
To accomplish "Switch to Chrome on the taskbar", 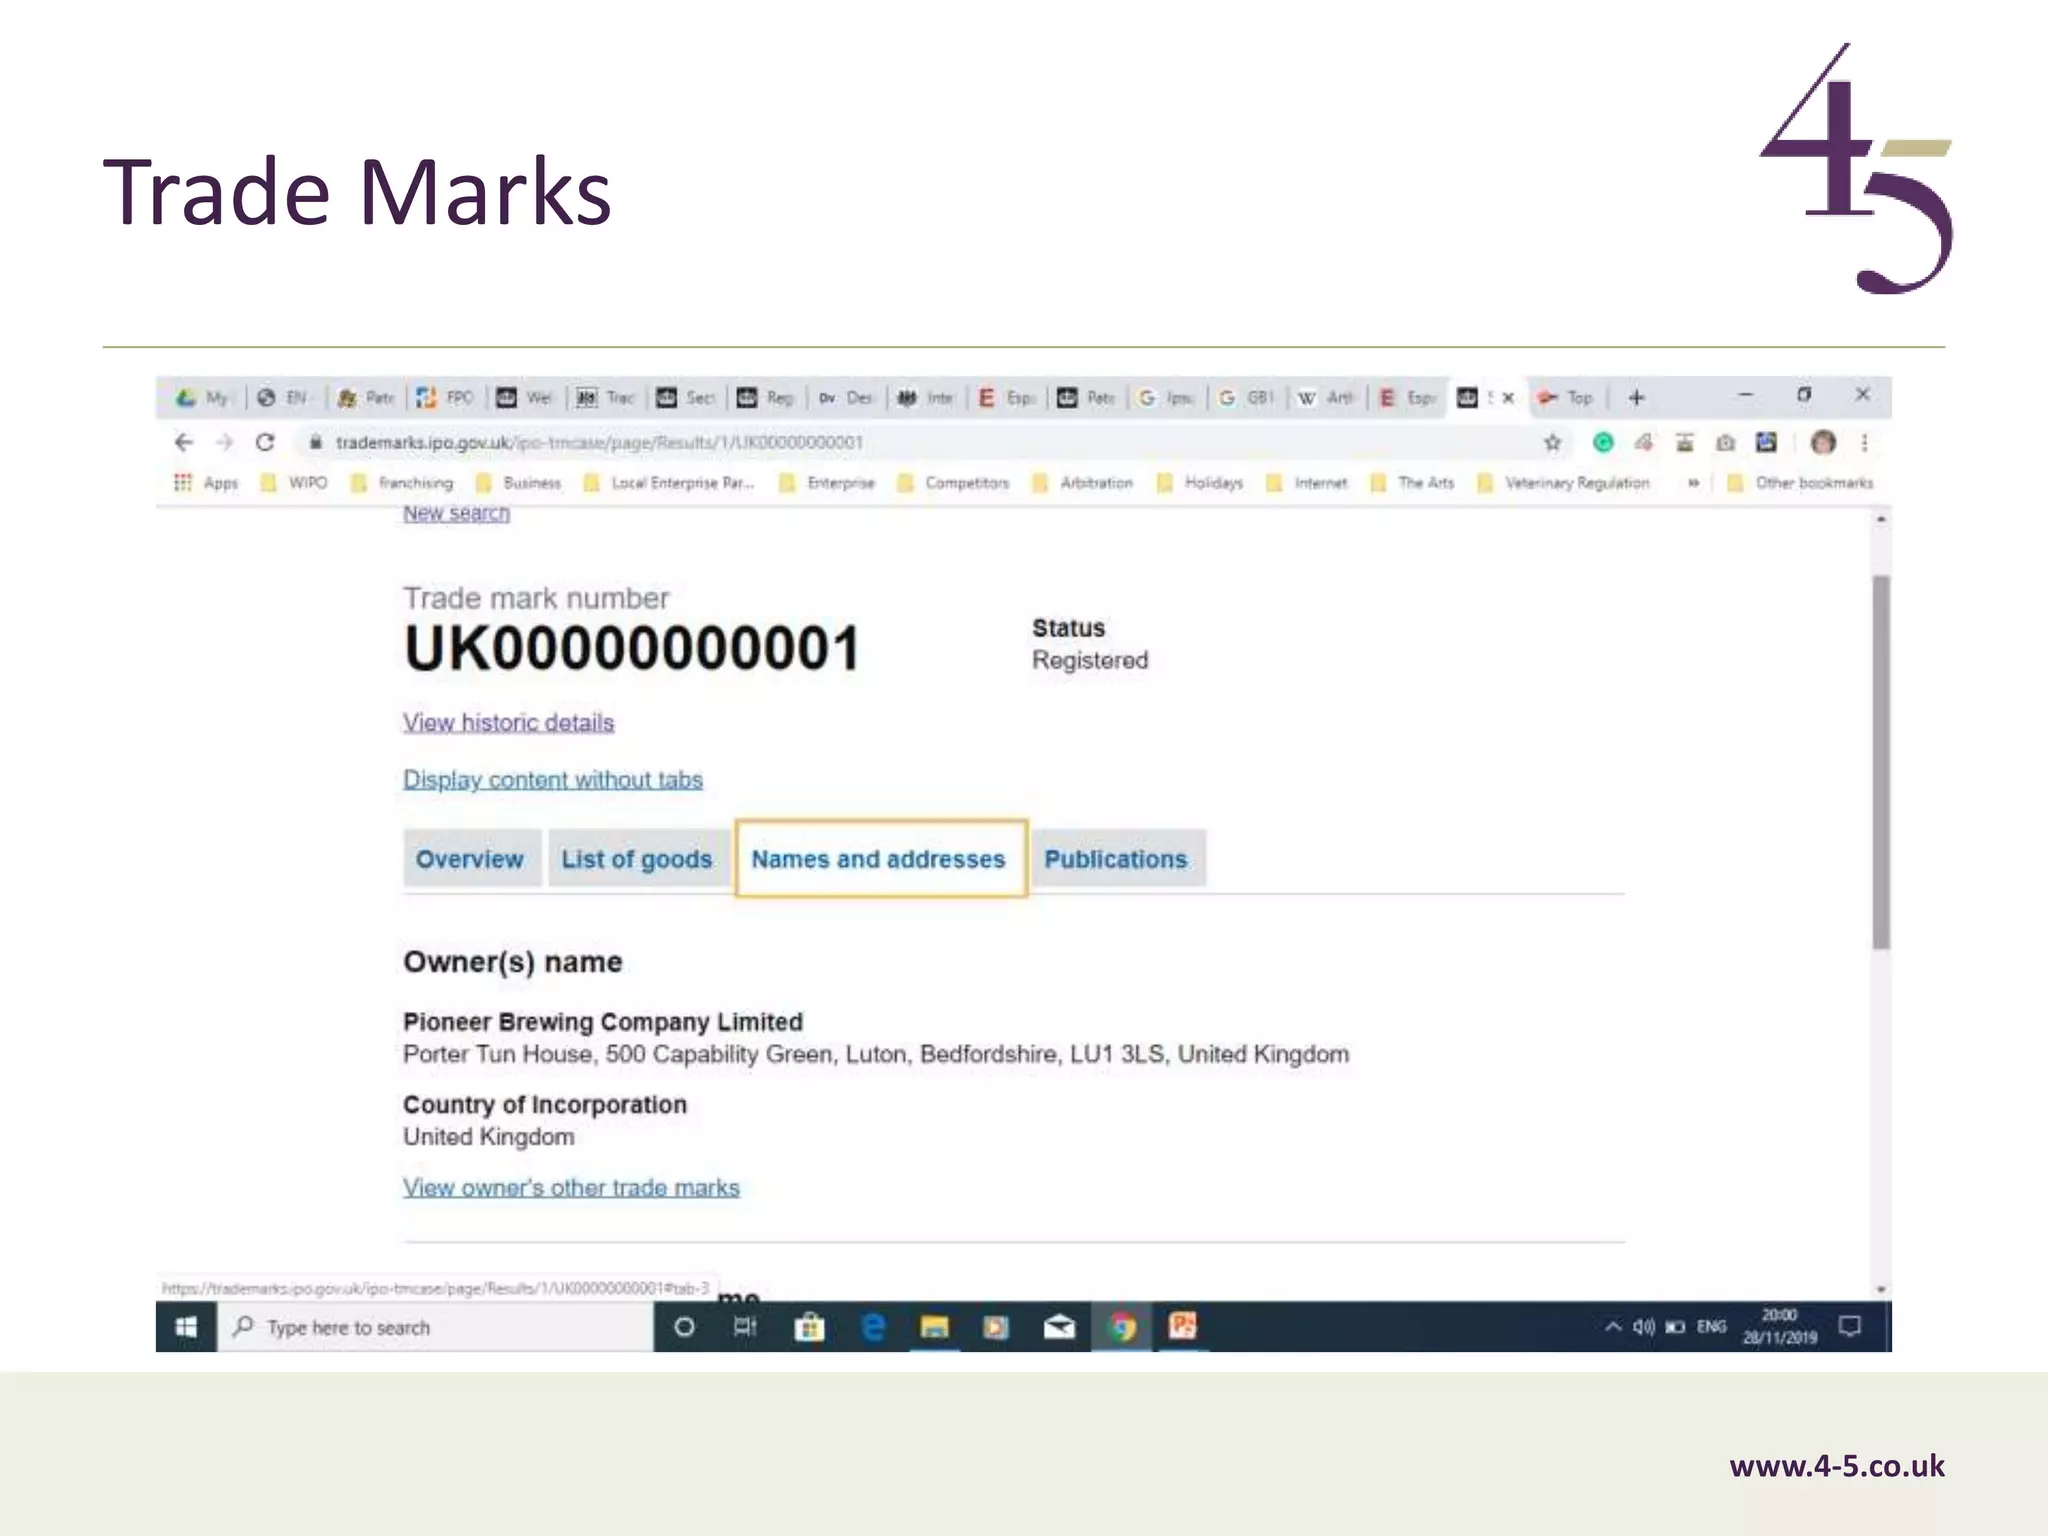I will click(1122, 1327).
